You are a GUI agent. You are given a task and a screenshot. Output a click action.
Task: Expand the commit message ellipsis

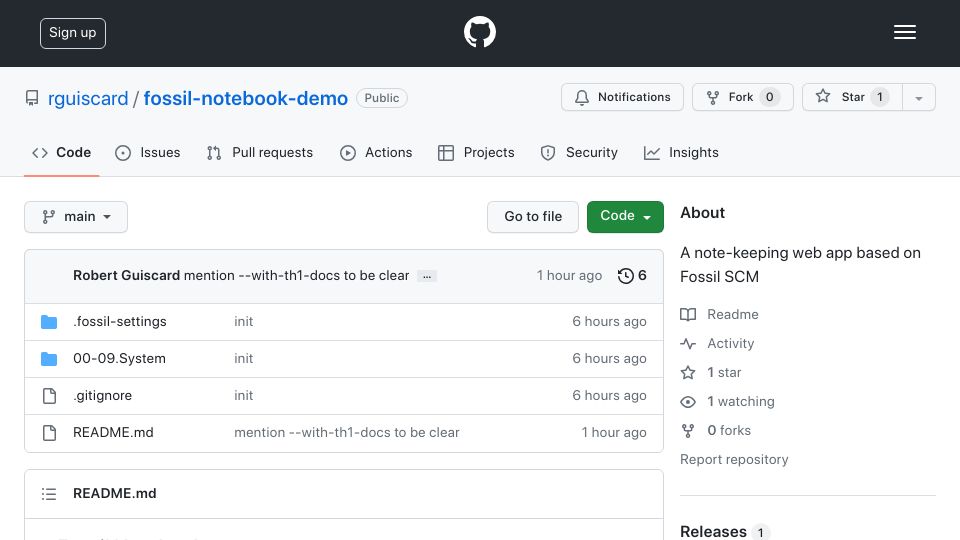click(x=427, y=276)
